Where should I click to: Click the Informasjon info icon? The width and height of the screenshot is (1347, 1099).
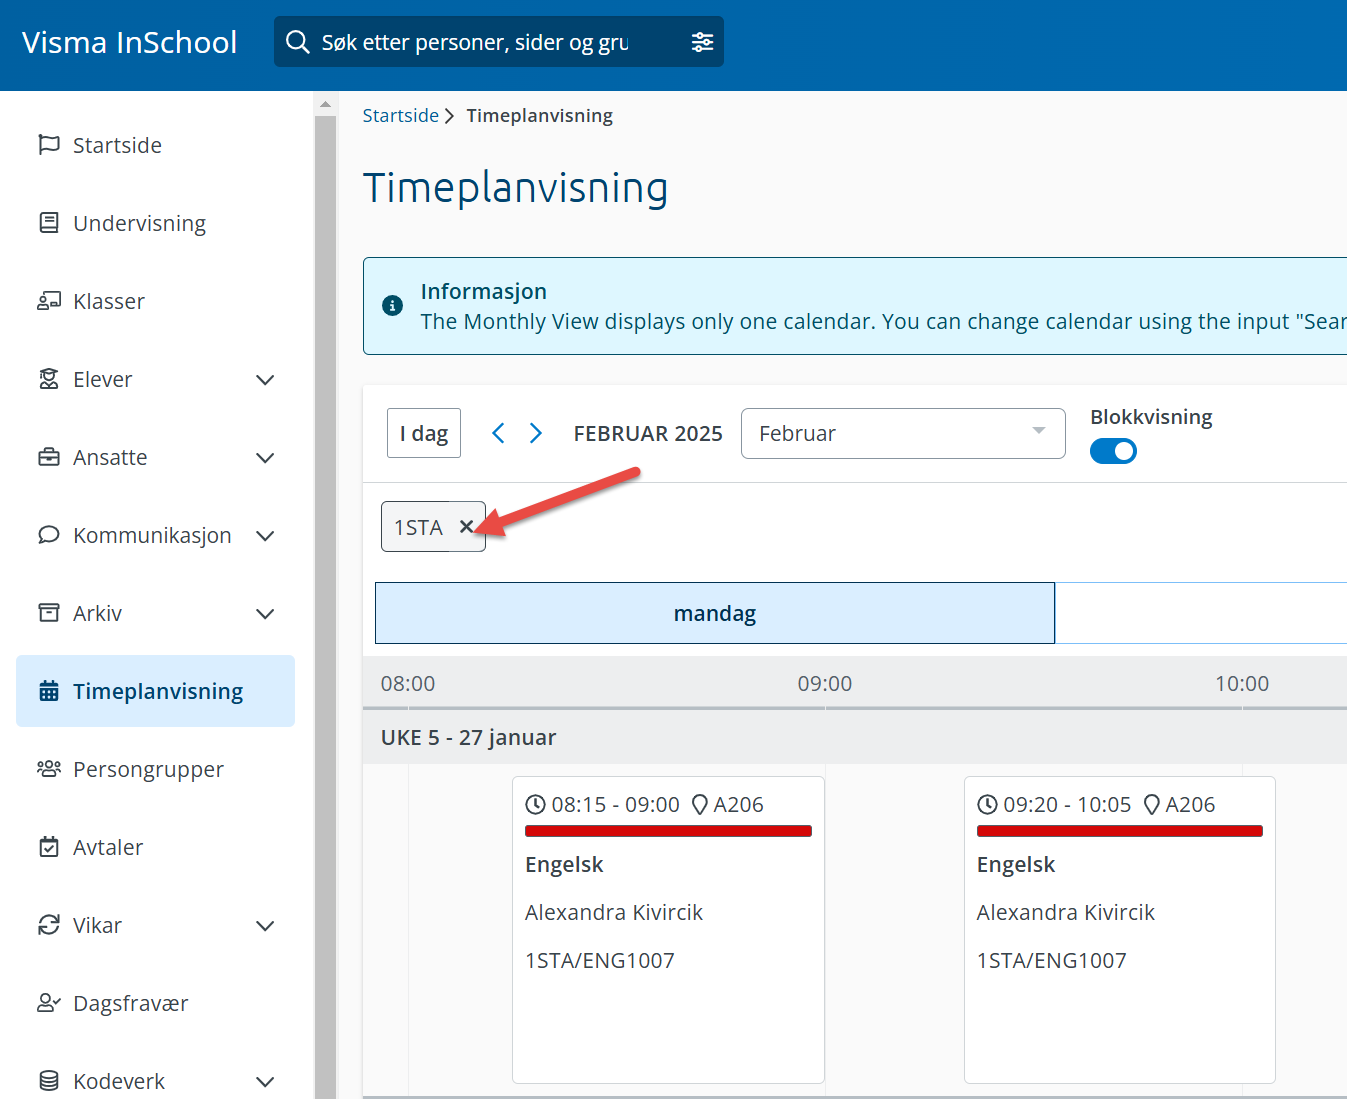click(x=393, y=306)
